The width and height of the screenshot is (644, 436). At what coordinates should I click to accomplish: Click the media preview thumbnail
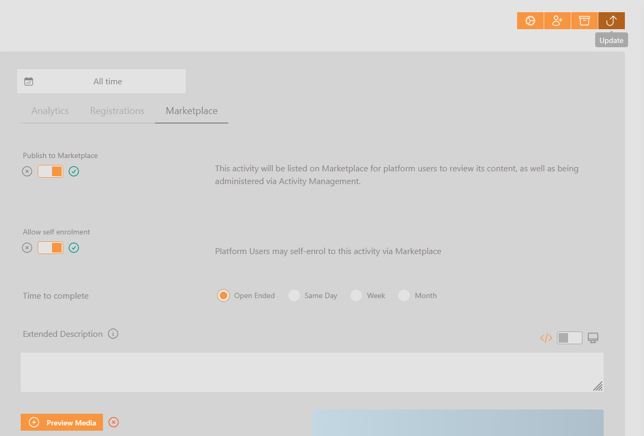(458, 423)
